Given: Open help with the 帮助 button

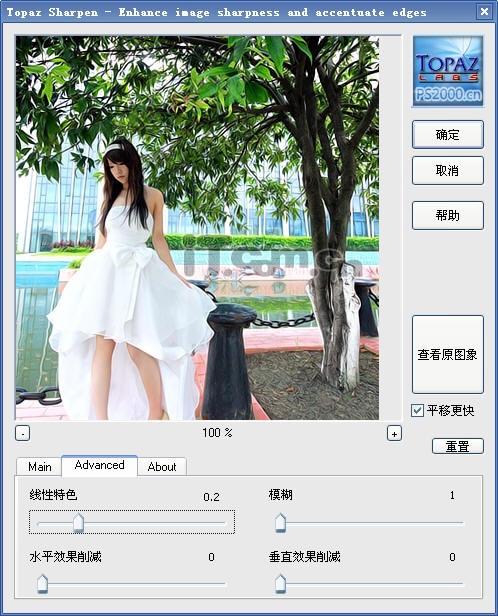Looking at the screenshot, I should (447, 215).
